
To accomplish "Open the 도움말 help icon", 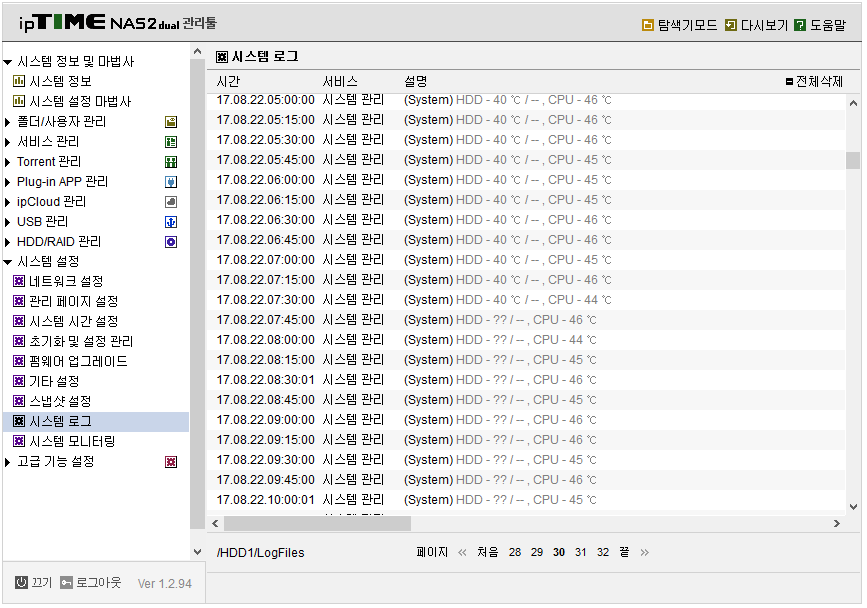I will pos(800,25).
